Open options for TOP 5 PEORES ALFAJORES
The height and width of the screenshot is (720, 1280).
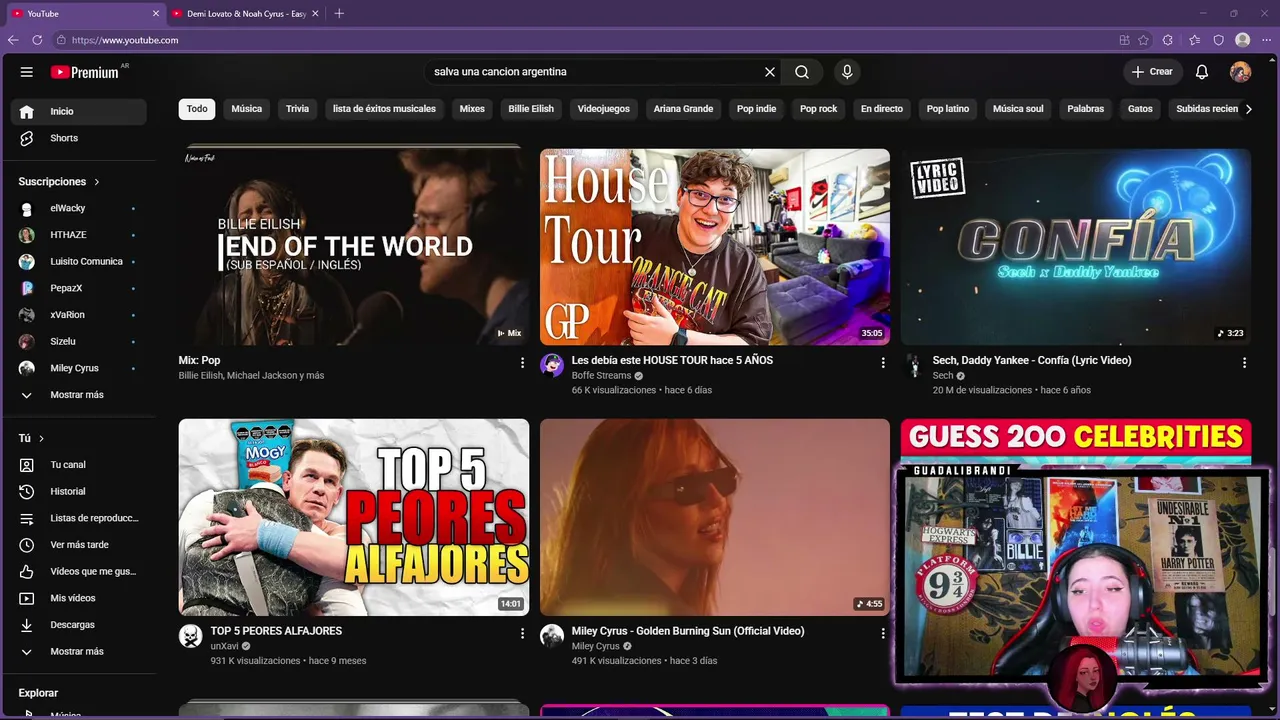point(522,633)
